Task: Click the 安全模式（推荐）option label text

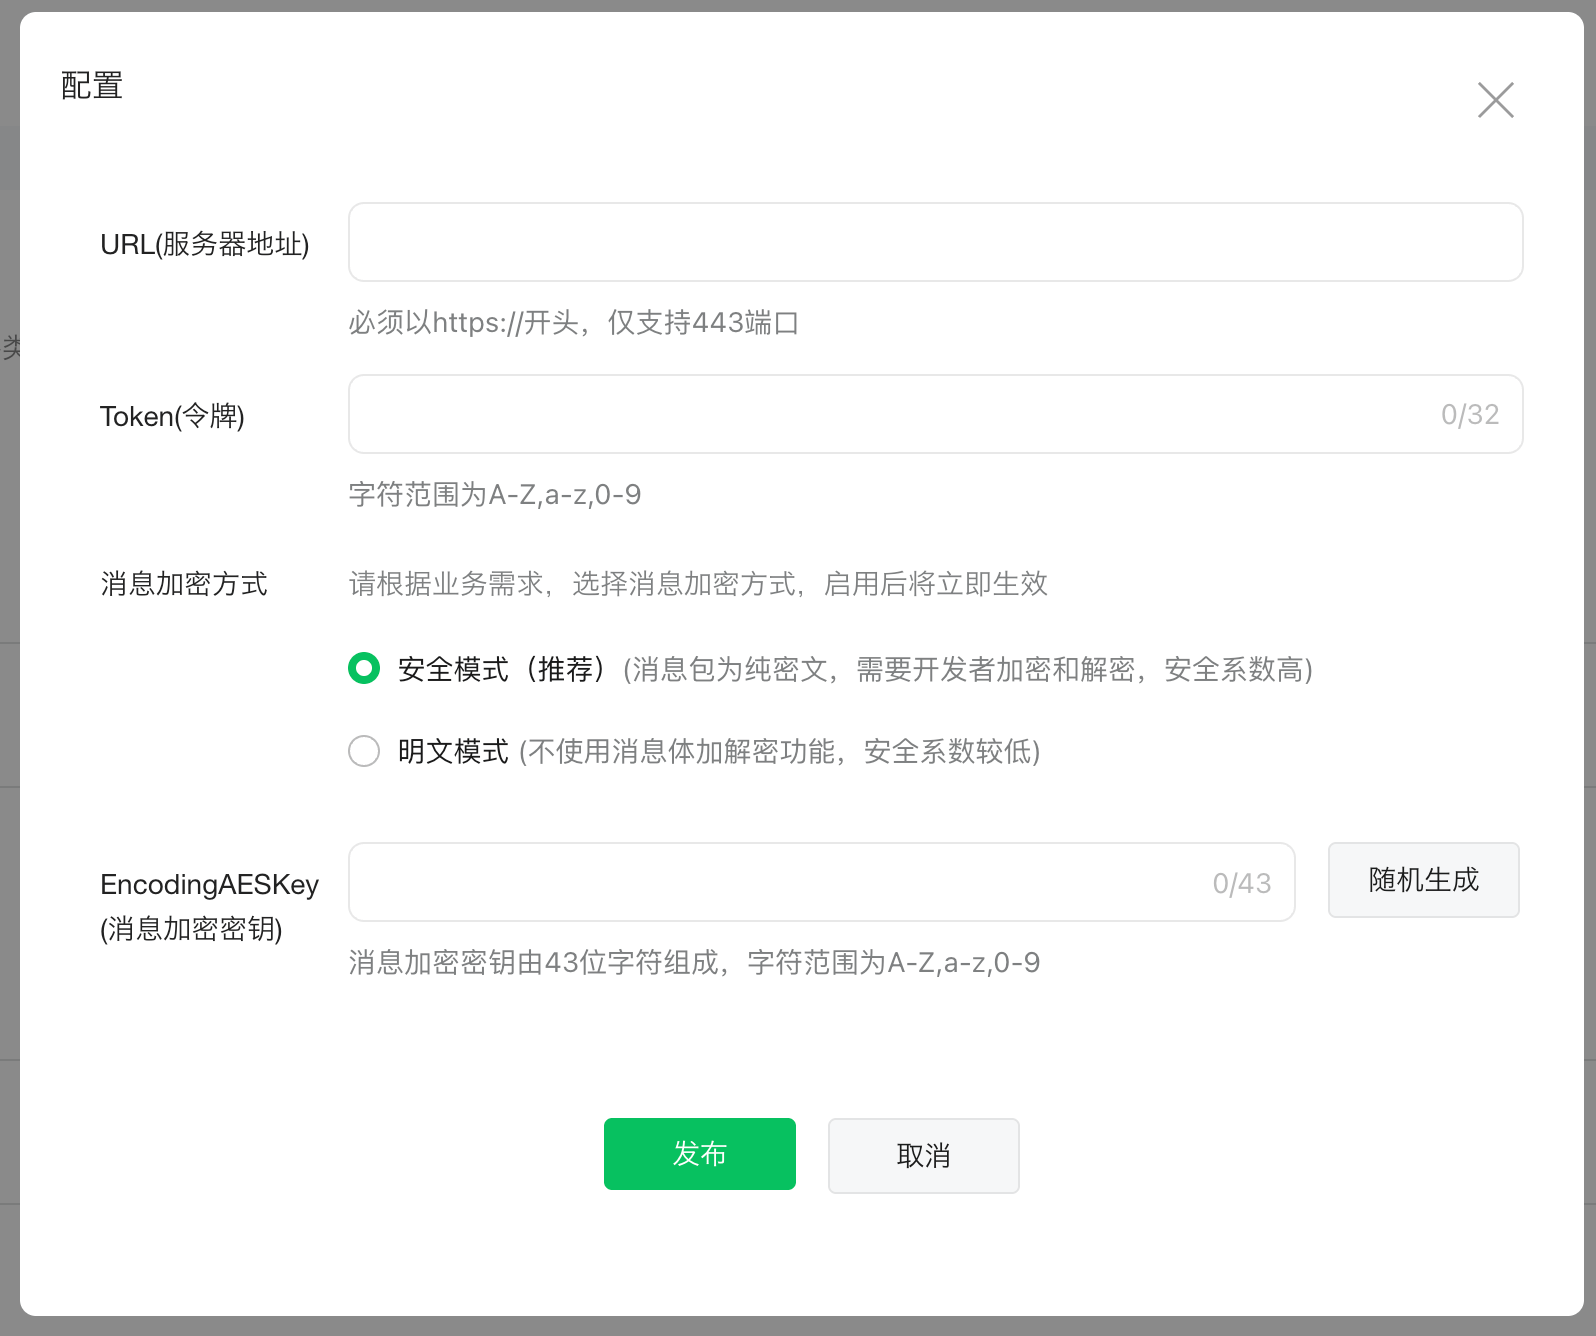Action: (x=501, y=669)
